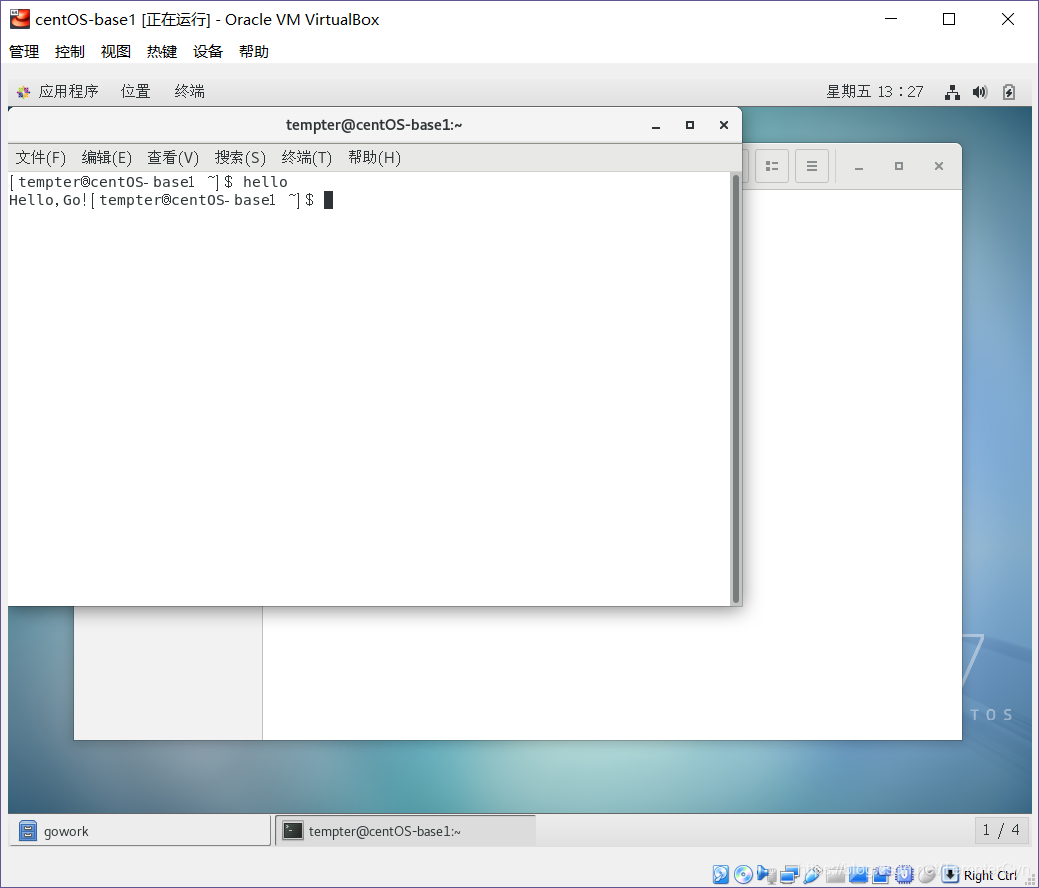This screenshot has width=1039, height=888.
Task: Open the 管理 menu in VirtualBox
Action: (x=24, y=52)
